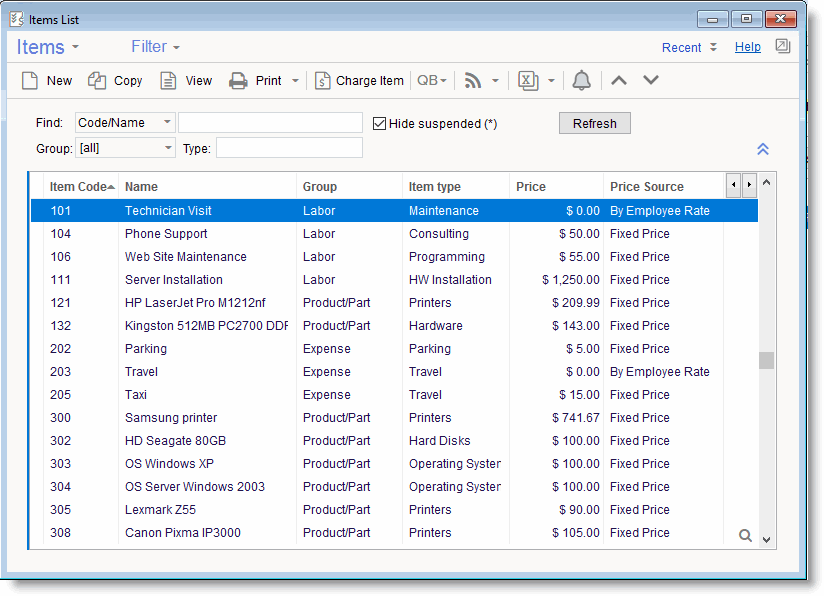
Task: Click the Print icon in toolbar
Action: 238,81
